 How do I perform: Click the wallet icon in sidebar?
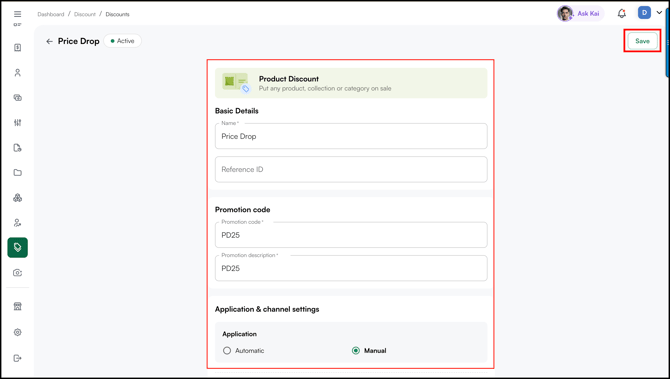(x=18, y=97)
